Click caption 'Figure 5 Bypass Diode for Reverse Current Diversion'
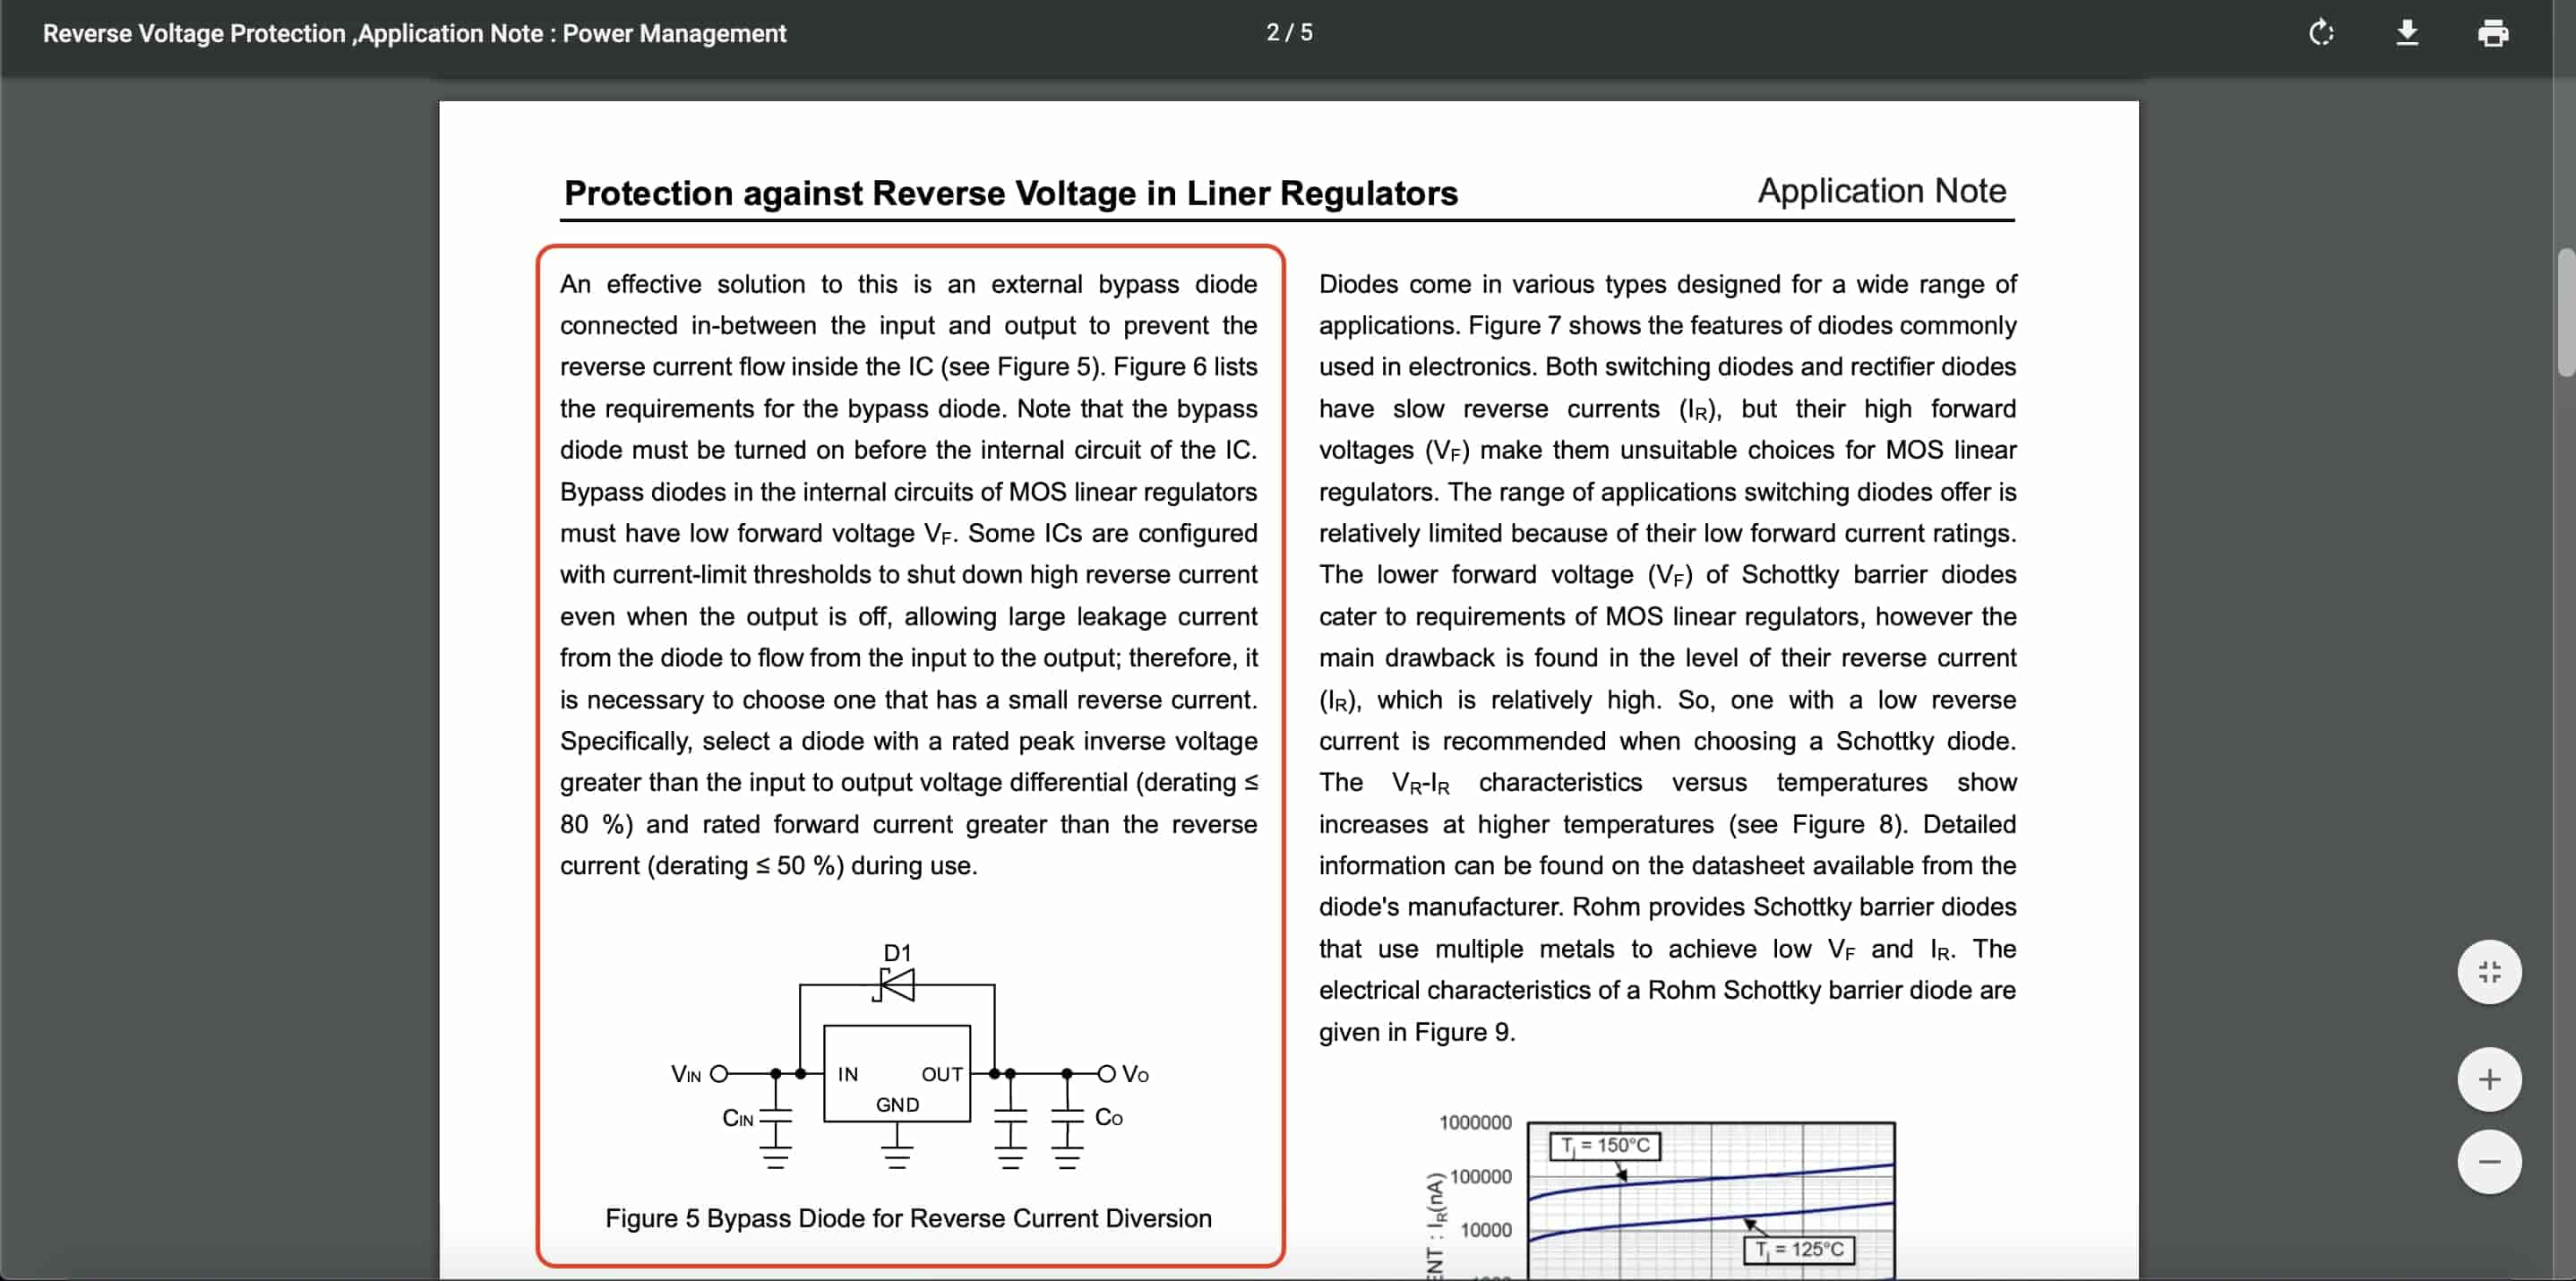2576x1281 pixels. 908,1218
